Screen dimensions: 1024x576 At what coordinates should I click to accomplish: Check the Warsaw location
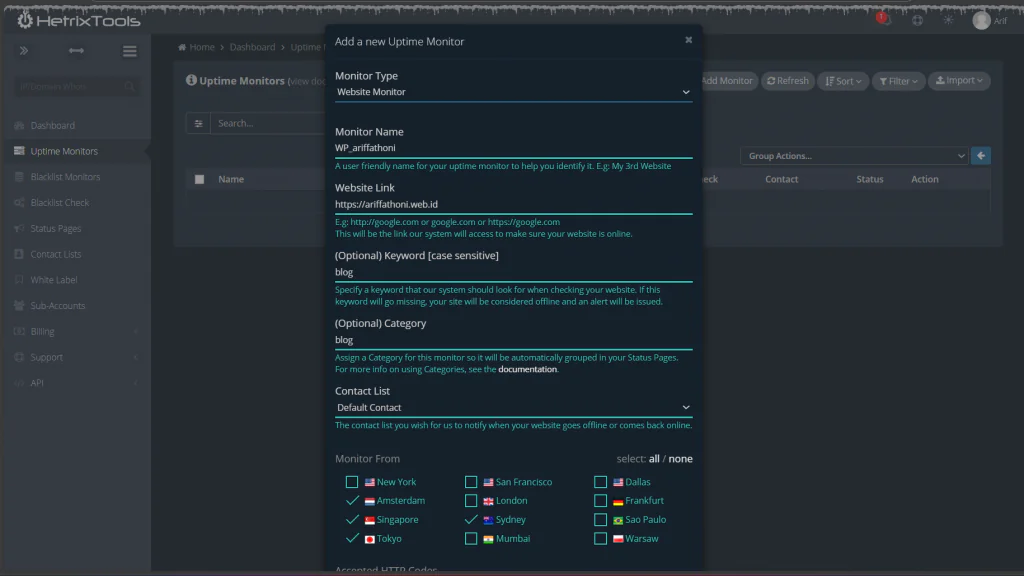point(600,538)
